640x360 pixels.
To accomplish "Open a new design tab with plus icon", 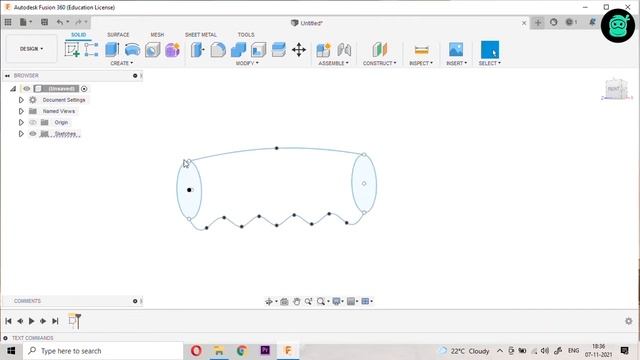I will 538,22.
